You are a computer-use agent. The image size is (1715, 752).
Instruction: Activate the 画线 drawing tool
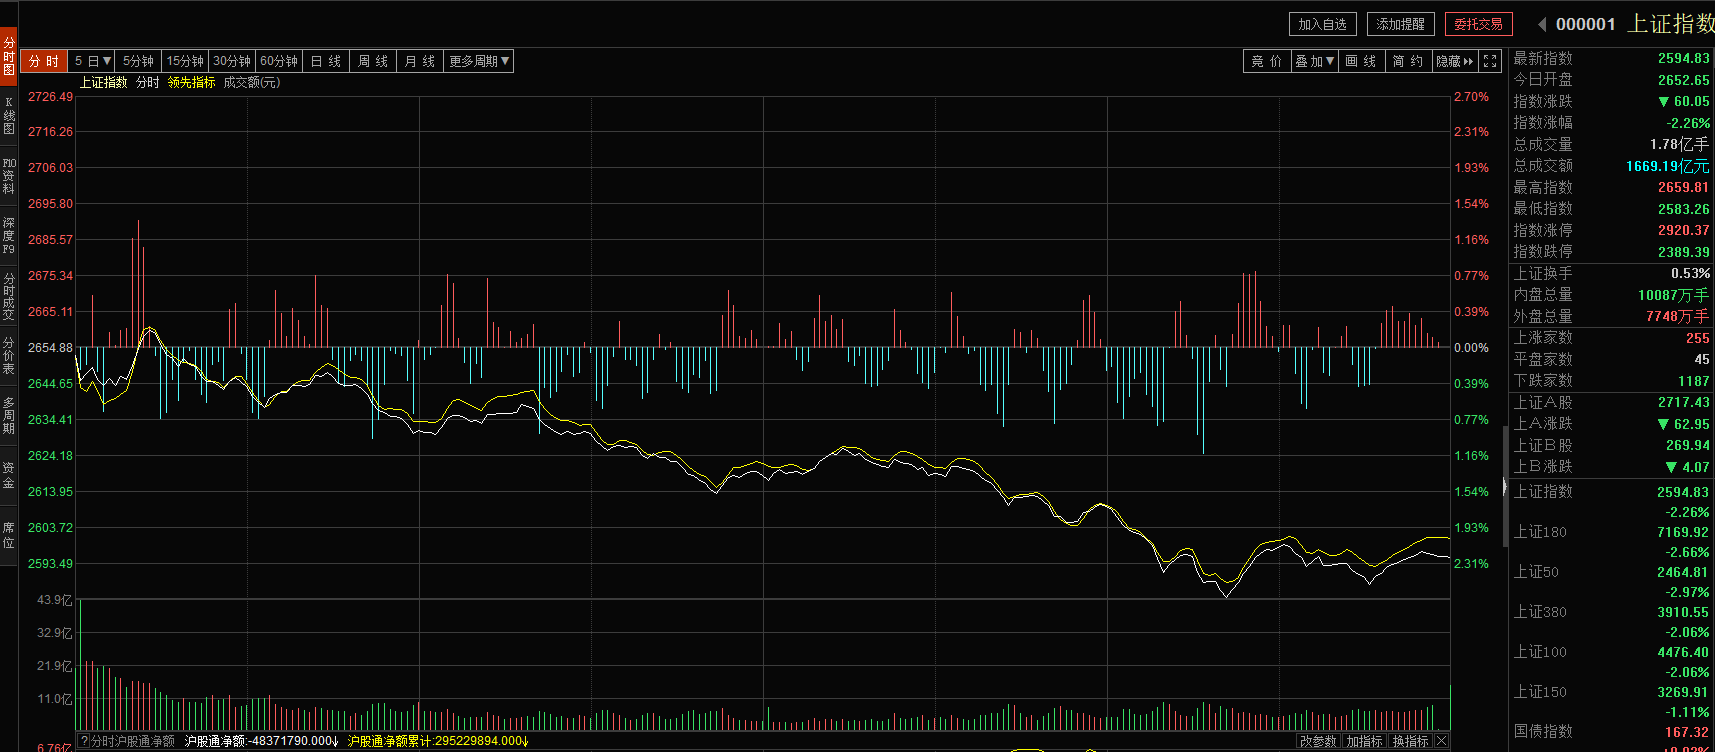1361,61
